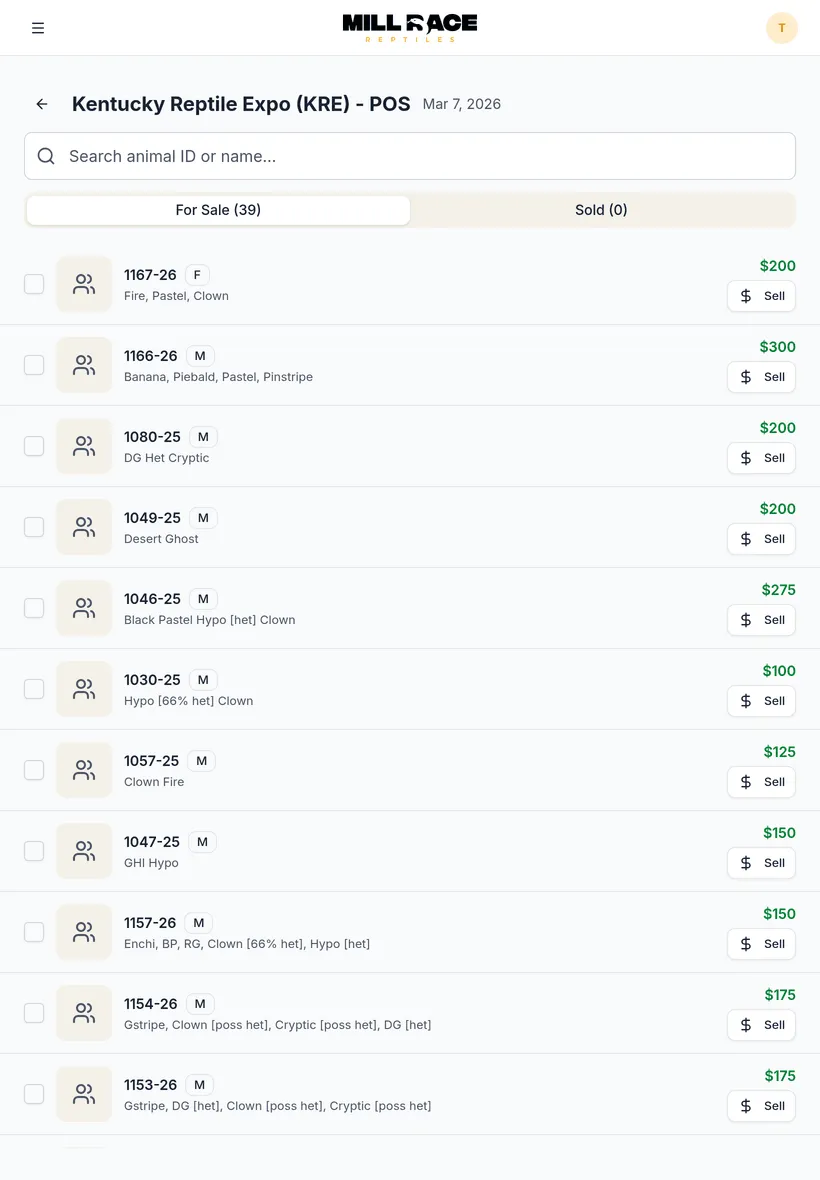Click the 1154-26 animal ID text
The width and height of the screenshot is (820, 1180).
click(150, 1004)
